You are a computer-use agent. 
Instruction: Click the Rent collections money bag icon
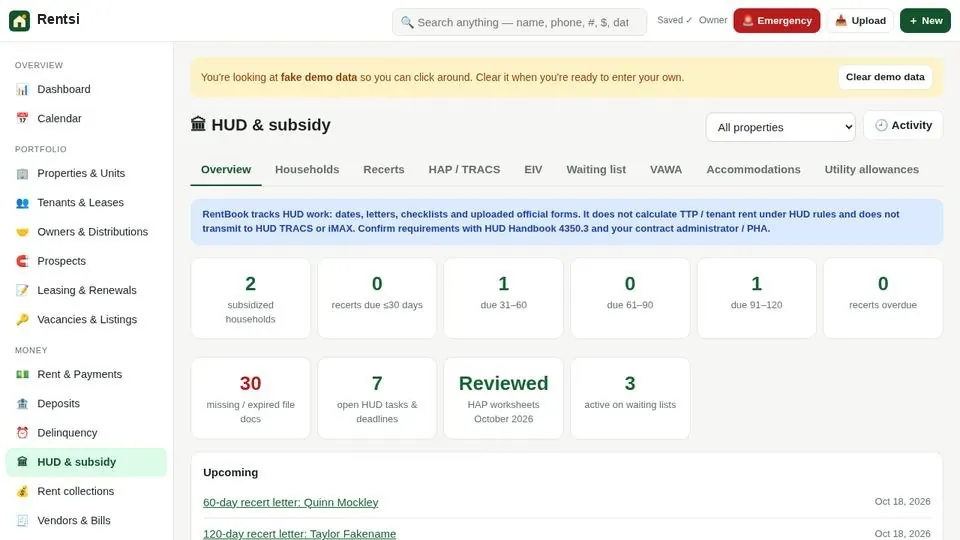click(22, 491)
